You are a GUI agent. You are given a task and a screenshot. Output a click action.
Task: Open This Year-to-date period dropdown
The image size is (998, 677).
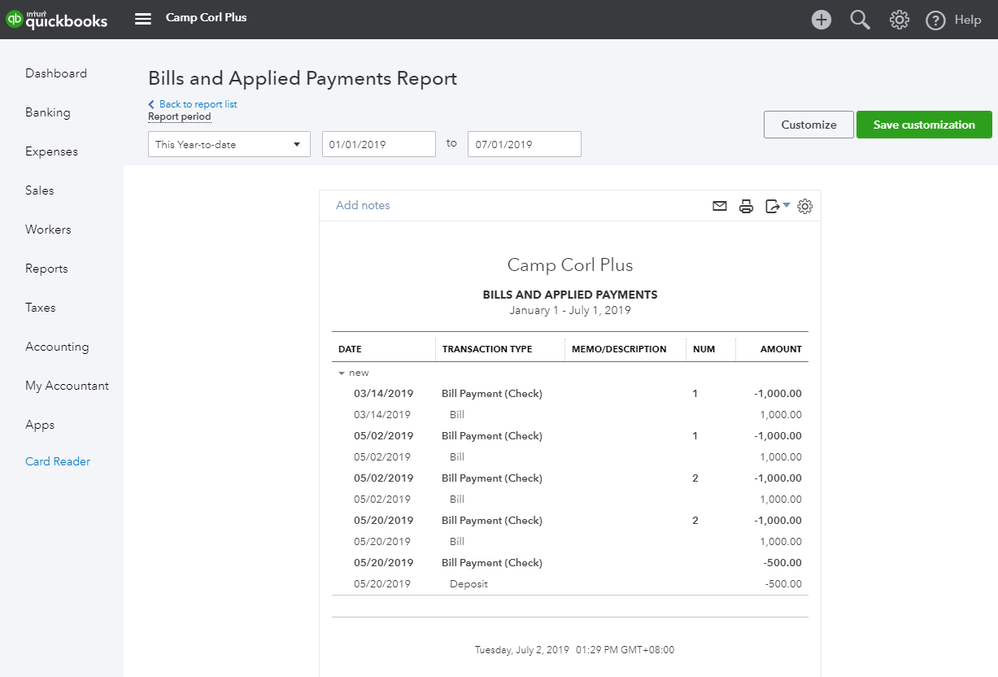229,144
